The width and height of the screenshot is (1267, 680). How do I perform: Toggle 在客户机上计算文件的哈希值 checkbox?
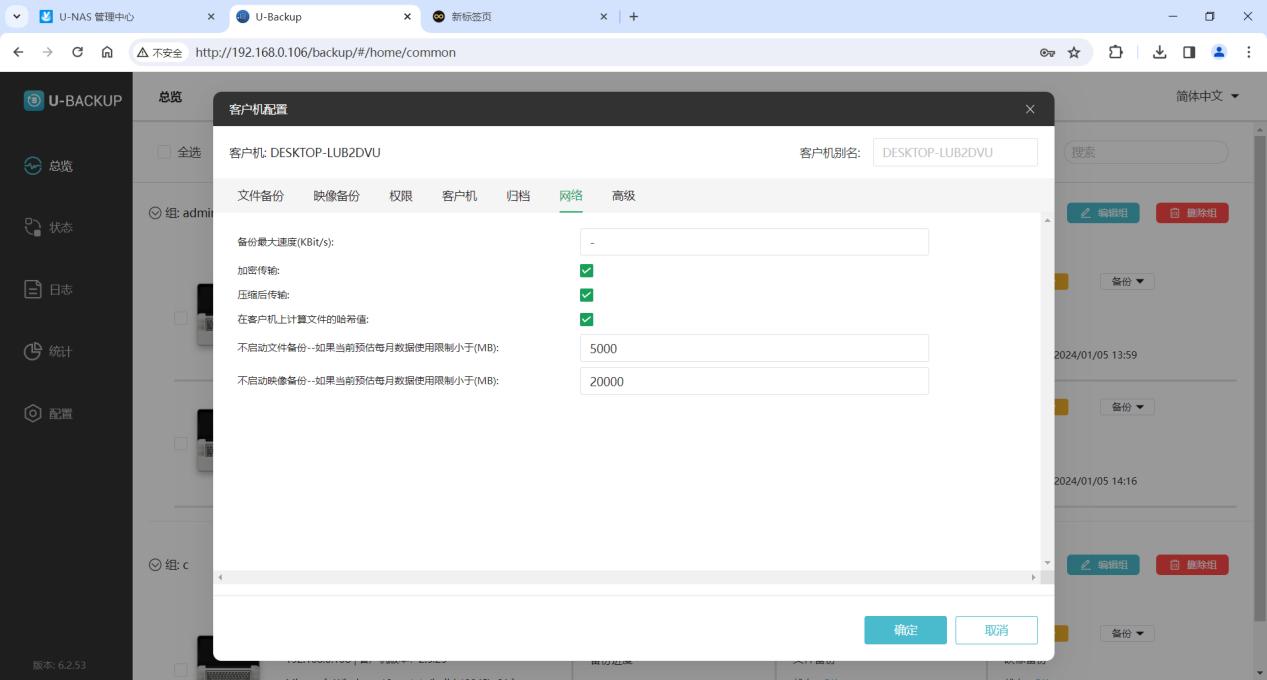pyautogui.click(x=587, y=320)
